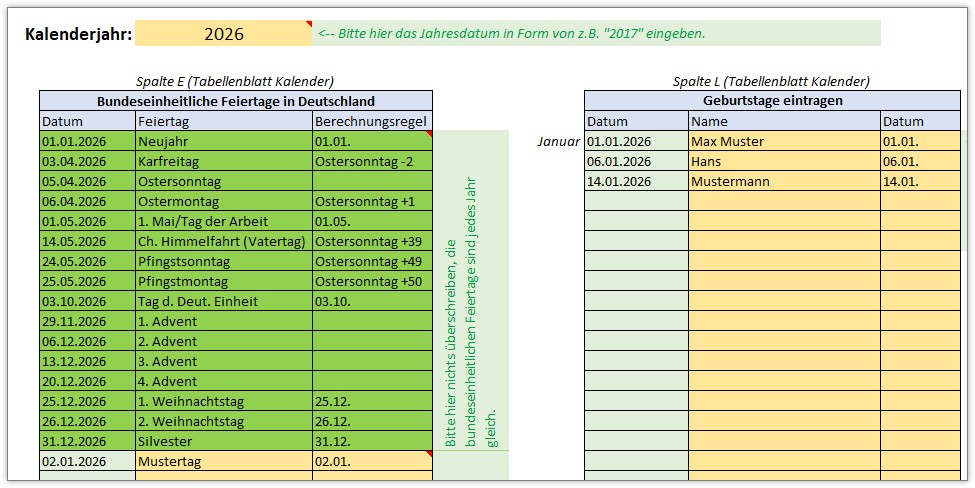Image resolution: width=975 pixels, height=488 pixels.
Task: Select the 'Hans' birthday name cell
Action: (783, 161)
